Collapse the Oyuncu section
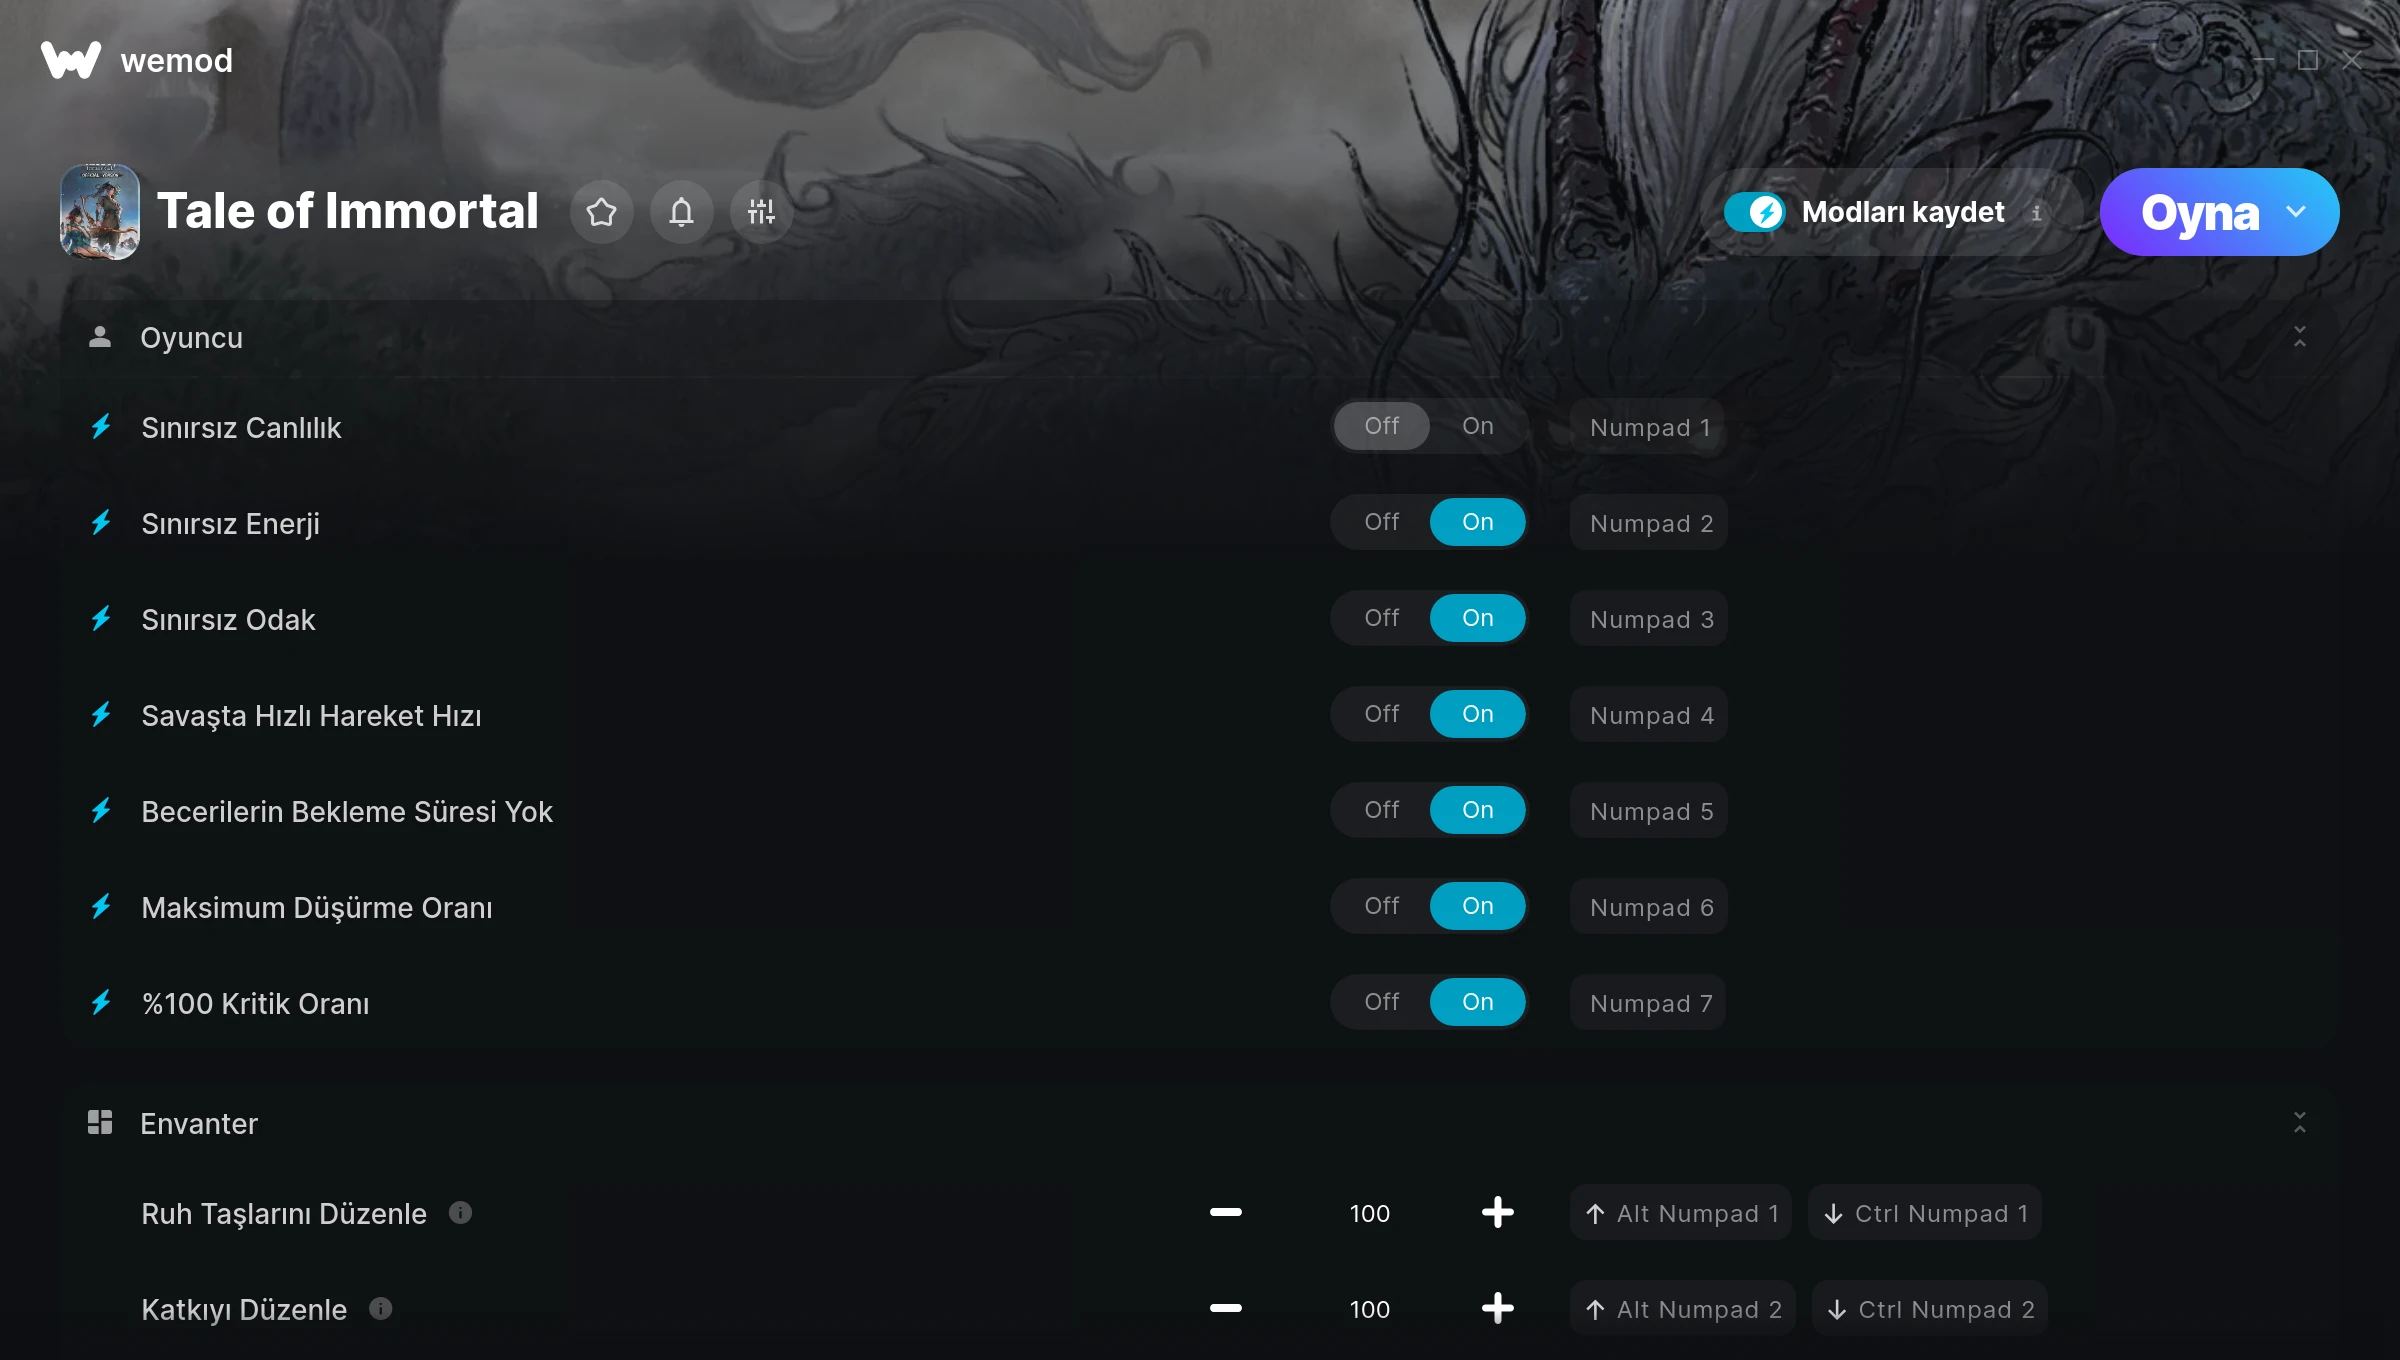Image resolution: width=2400 pixels, height=1360 pixels. [2300, 337]
